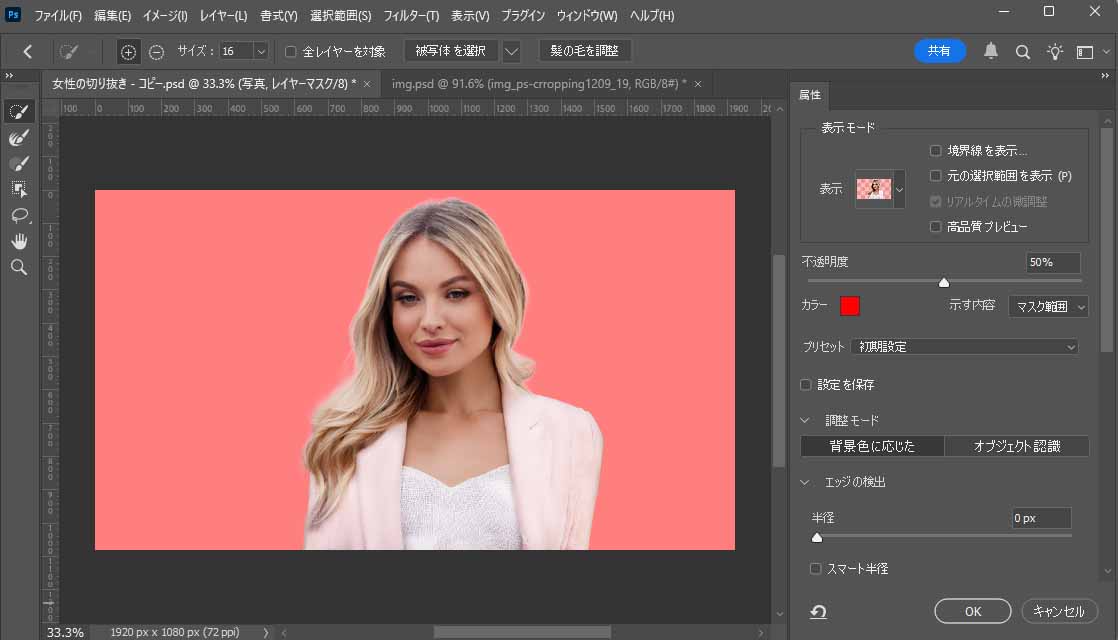The image size is (1118, 640).
Task: Click the 髪の毛を調整 button
Action: pyautogui.click(x=585, y=51)
